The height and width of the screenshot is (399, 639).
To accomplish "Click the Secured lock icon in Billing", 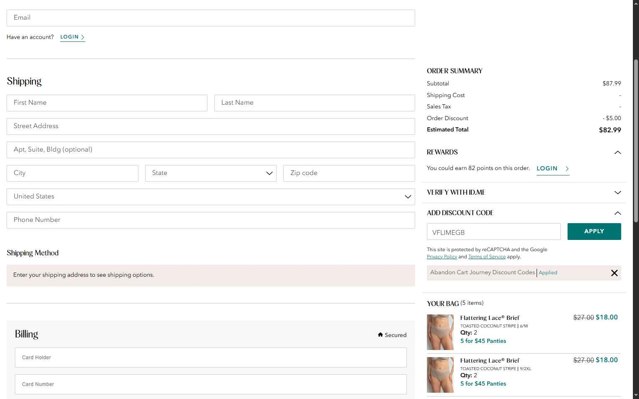I will (x=380, y=335).
